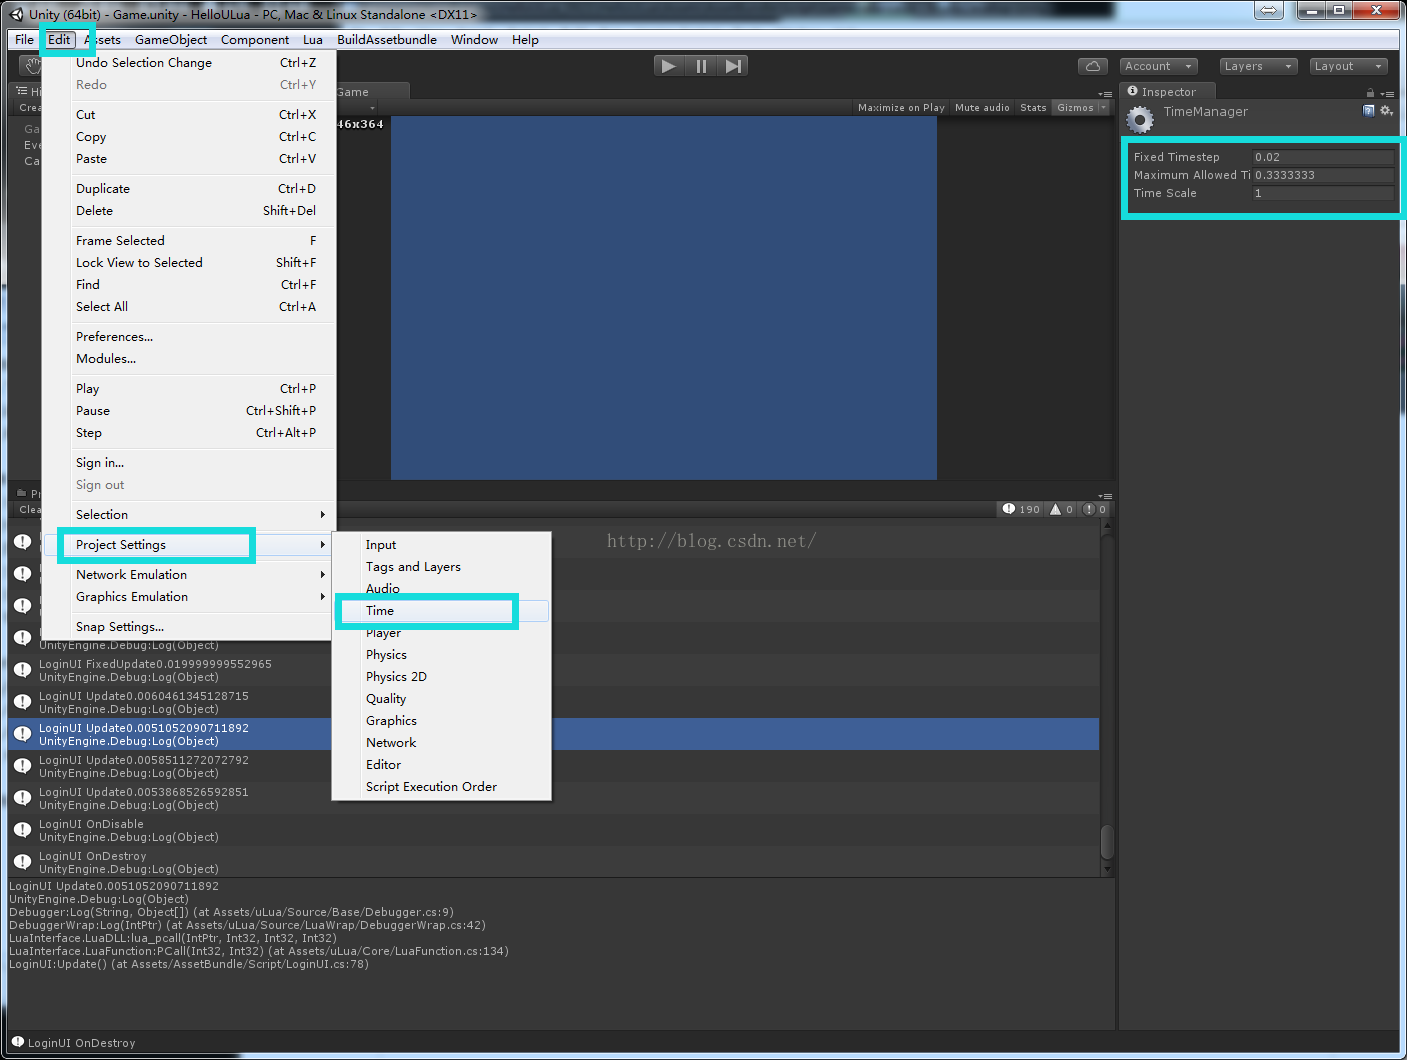Choose Undo Selection Change from Edit menu
1407x1060 pixels.
tap(188, 63)
